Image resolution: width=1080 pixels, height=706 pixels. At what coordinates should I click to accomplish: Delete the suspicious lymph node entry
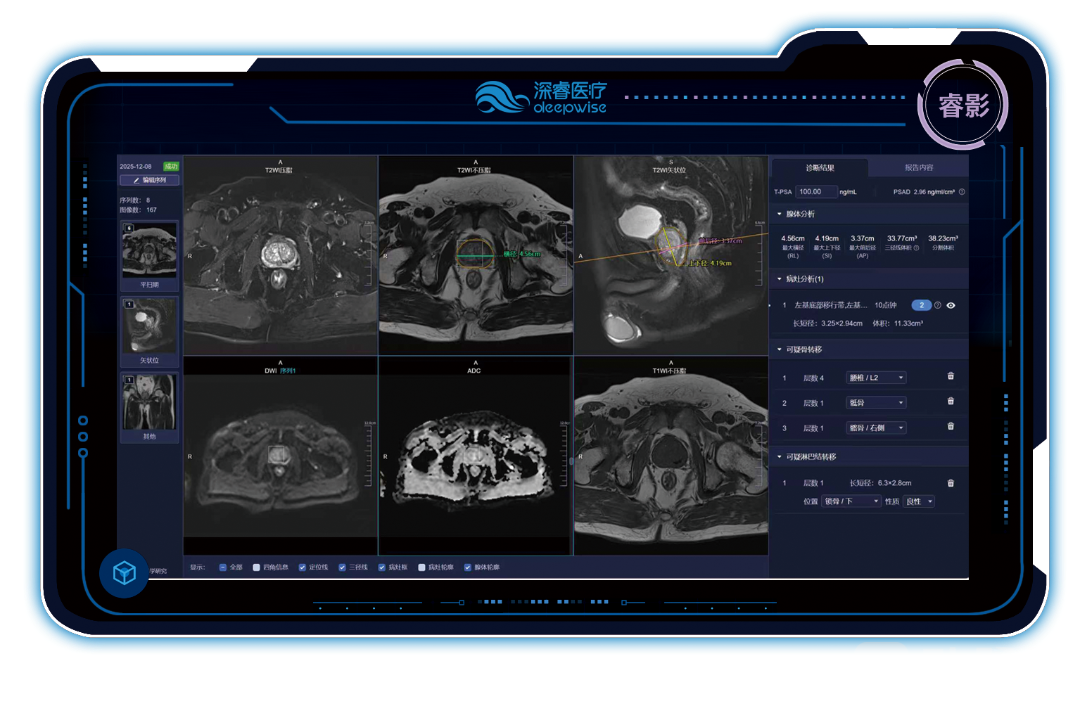(x=950, y=483)
